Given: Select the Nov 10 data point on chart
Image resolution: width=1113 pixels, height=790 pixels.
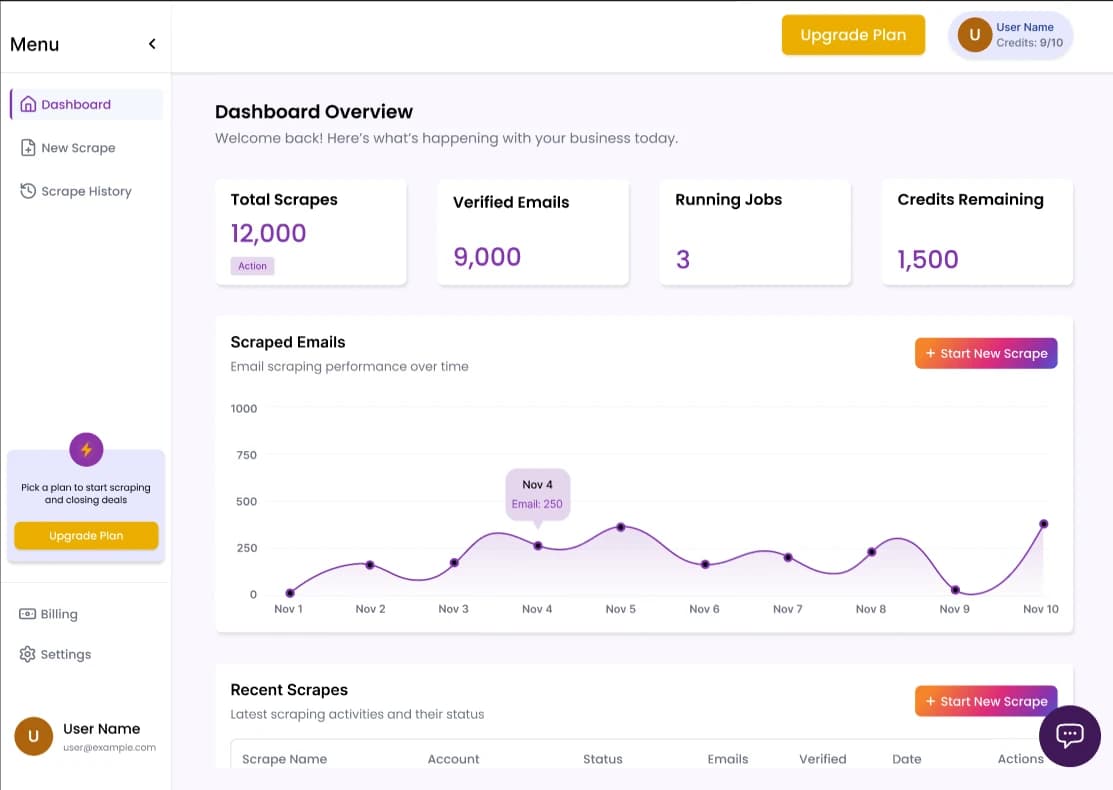Looking at the screenshot, I should click(x=1043, y=524).
